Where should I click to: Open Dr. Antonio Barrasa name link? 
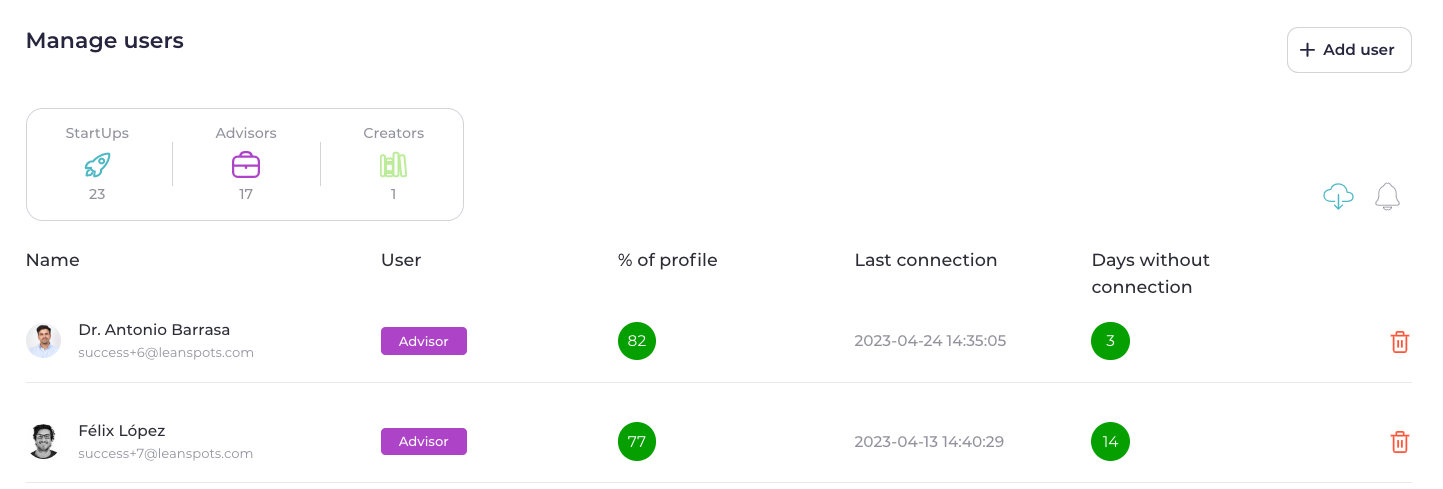[154, 330]
